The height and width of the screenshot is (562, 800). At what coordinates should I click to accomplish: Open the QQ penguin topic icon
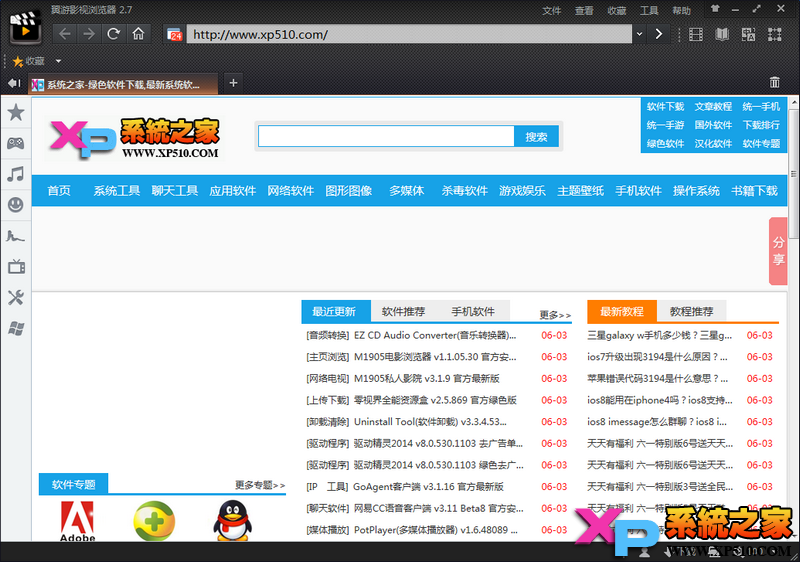tap(232, 521)
